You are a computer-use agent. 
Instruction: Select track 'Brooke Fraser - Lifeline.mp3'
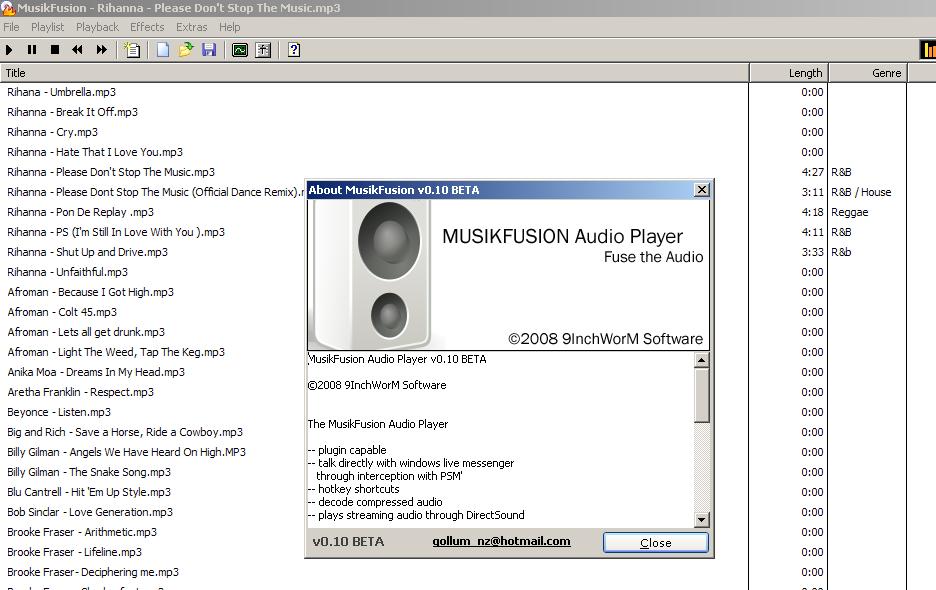point(75,552)
